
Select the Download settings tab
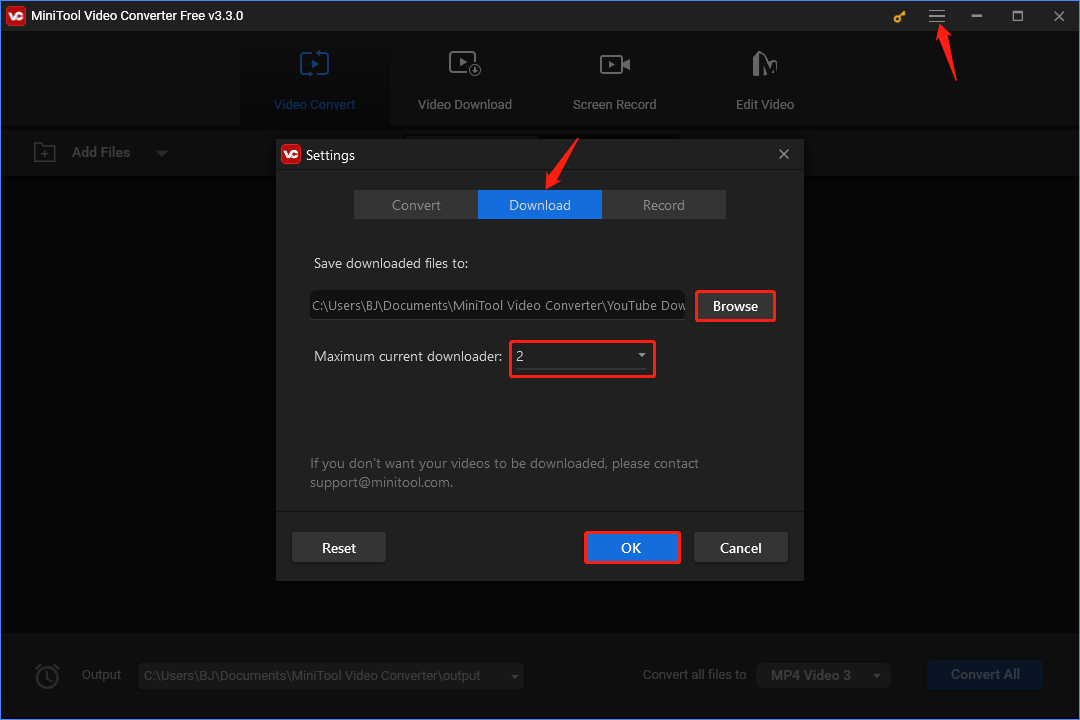[x=540, y=205]
